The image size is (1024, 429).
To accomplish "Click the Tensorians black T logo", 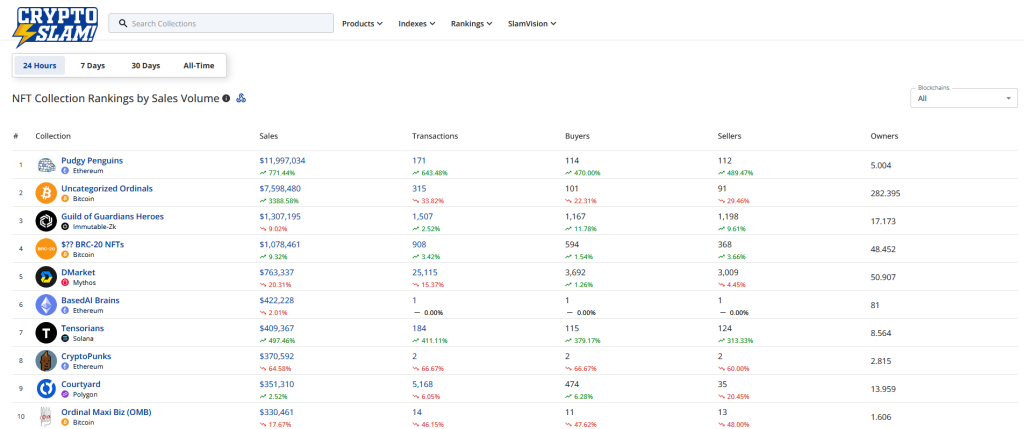I will tap(46, 333).
